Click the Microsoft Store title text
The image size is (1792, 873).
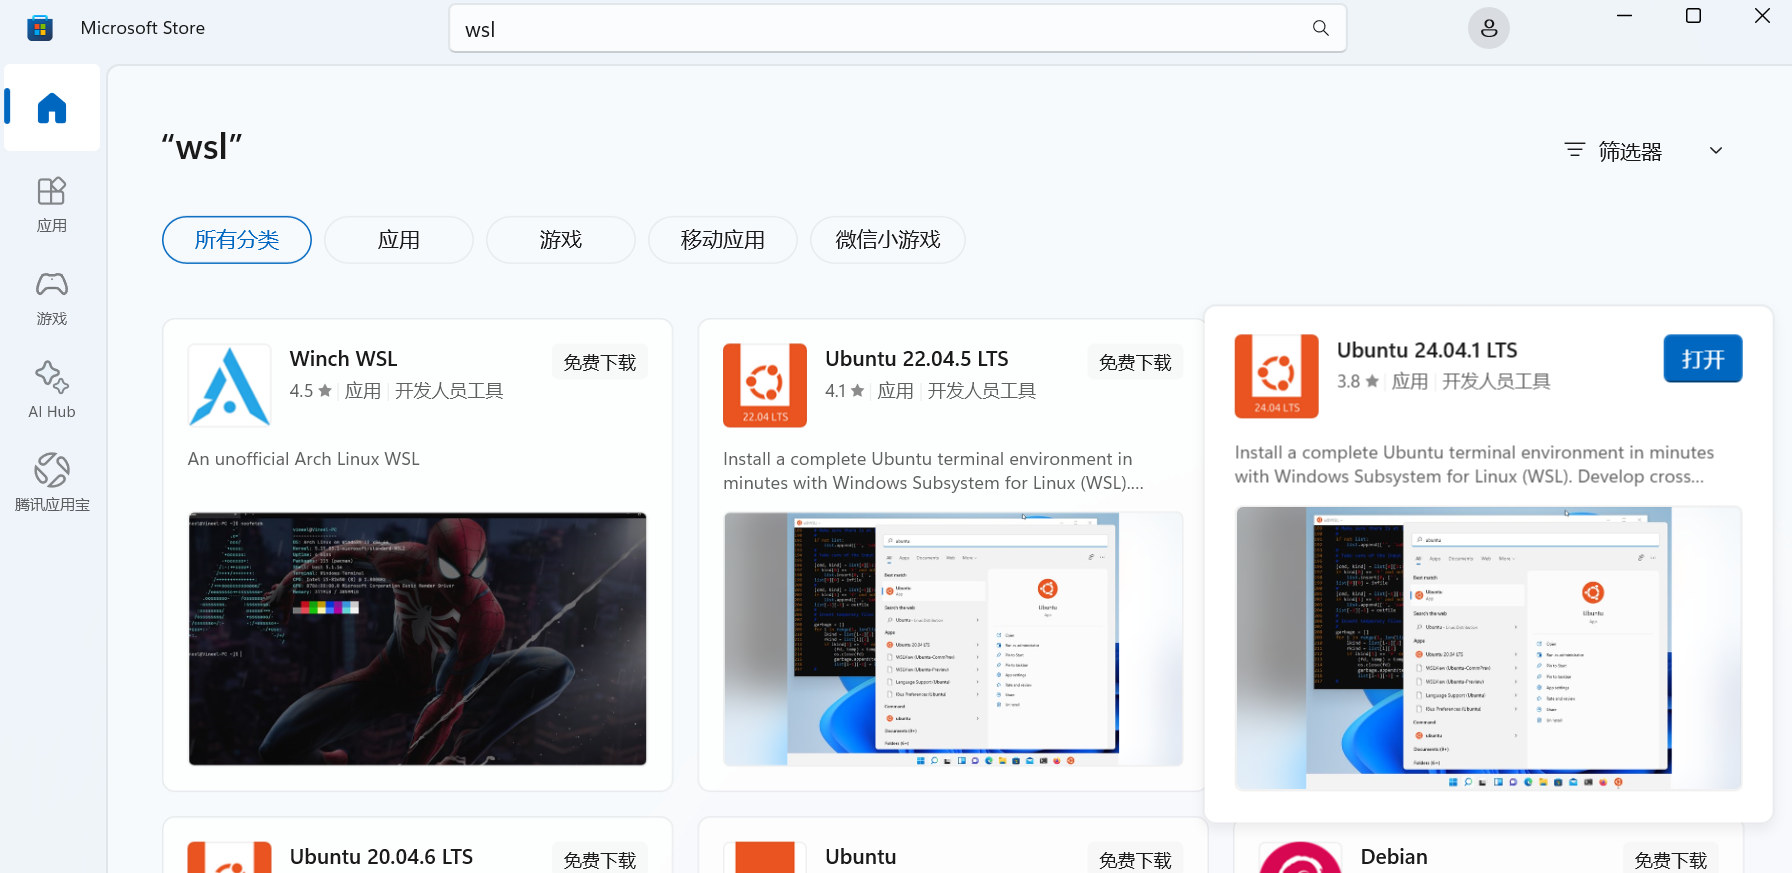pos(143,28)
